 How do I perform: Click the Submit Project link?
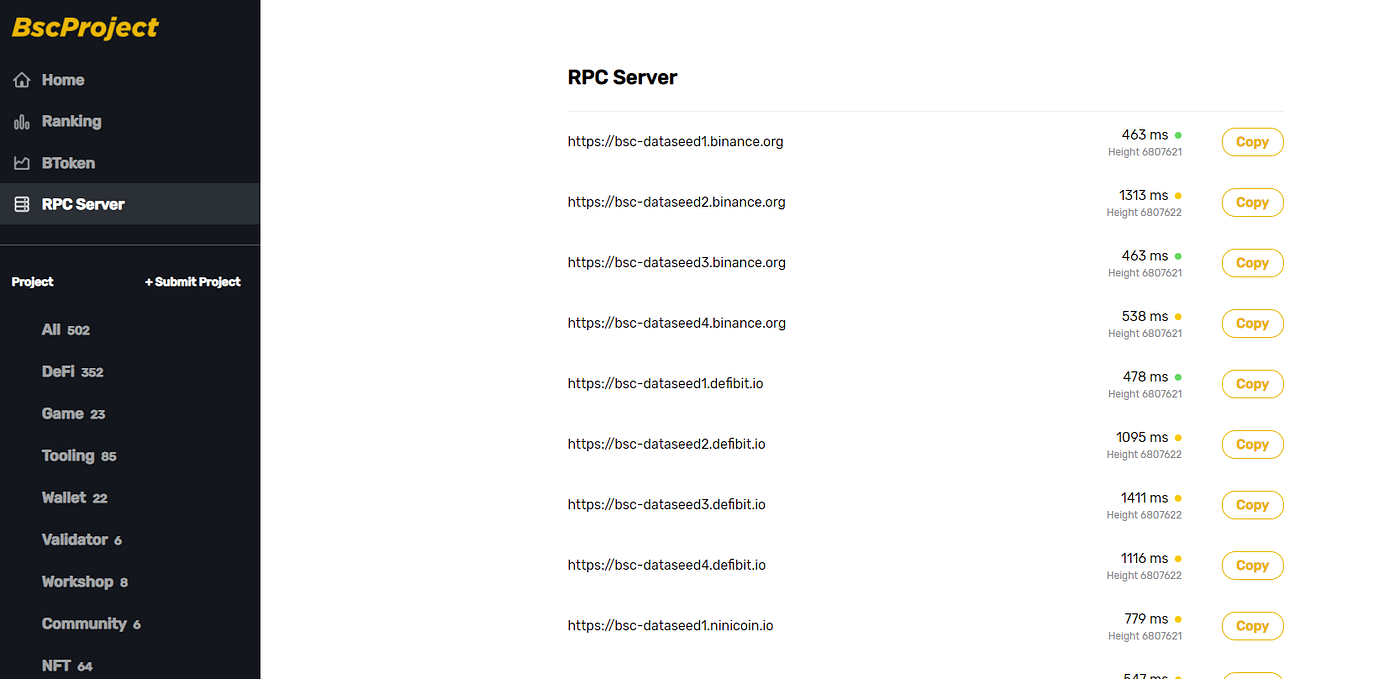click(193, 282)
